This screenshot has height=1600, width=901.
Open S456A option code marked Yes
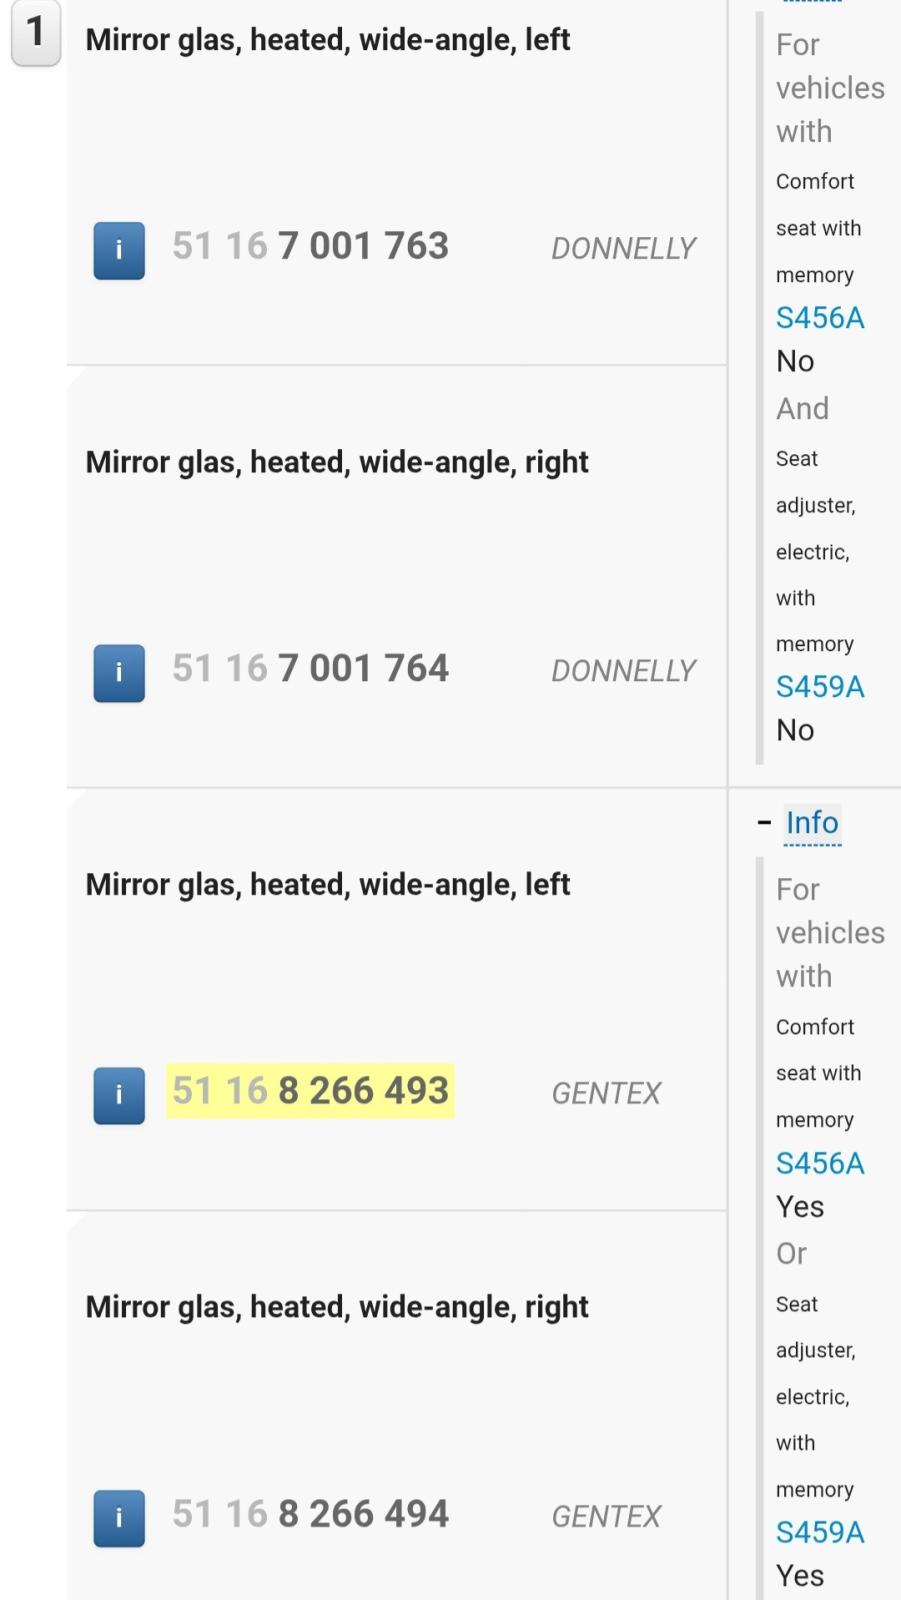820,1163
